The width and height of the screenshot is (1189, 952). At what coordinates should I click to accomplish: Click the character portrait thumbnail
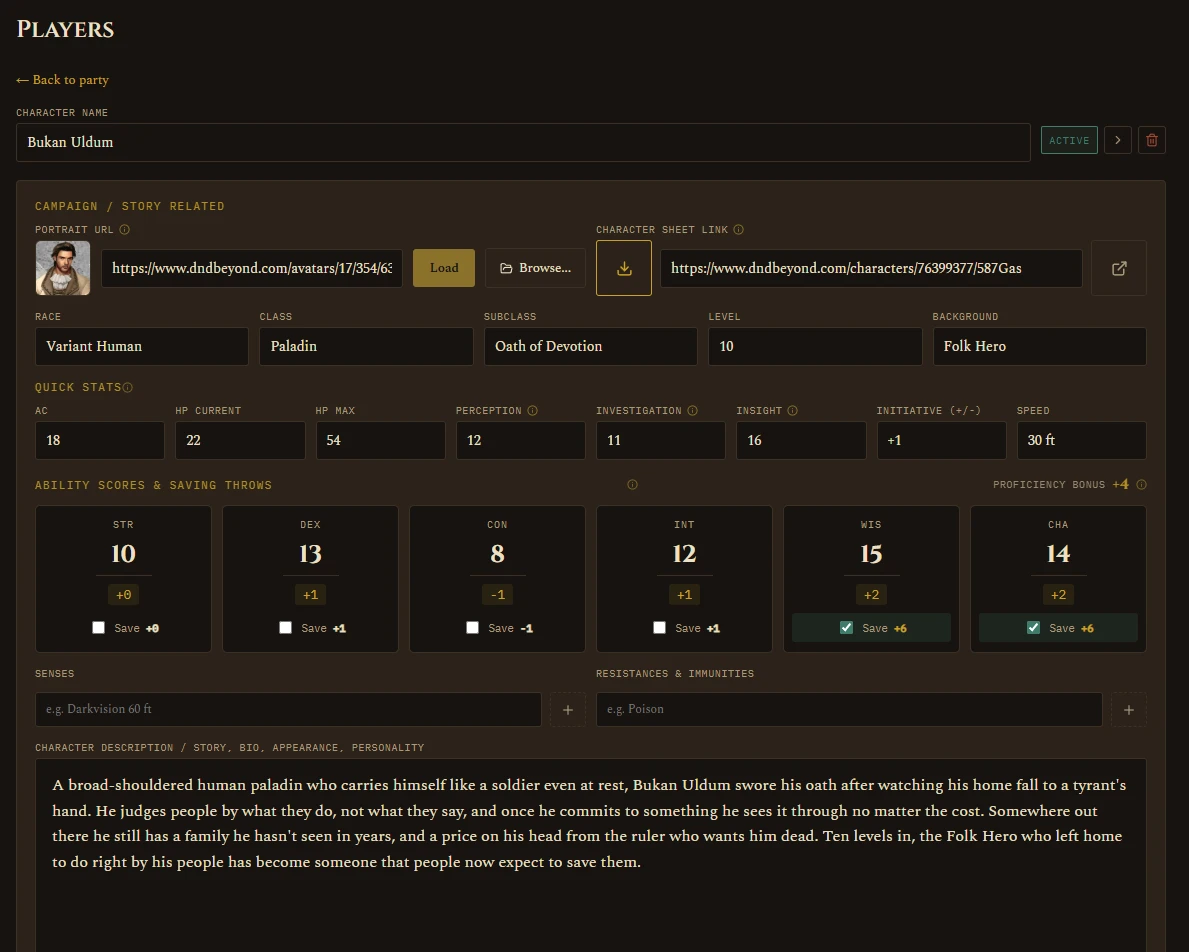coord(63,268)
